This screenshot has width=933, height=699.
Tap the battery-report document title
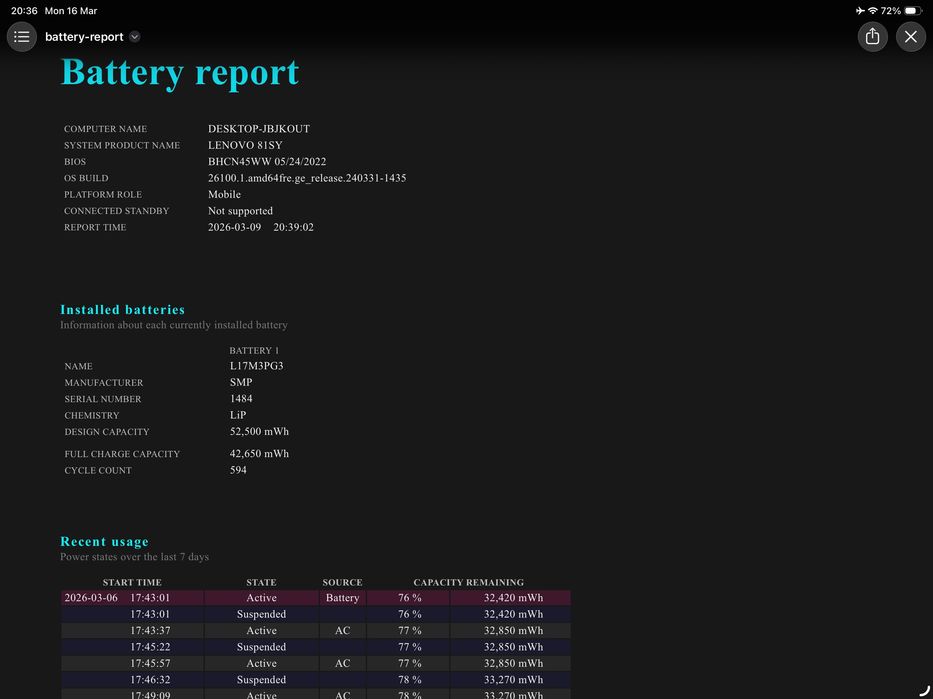click(84, 37)
